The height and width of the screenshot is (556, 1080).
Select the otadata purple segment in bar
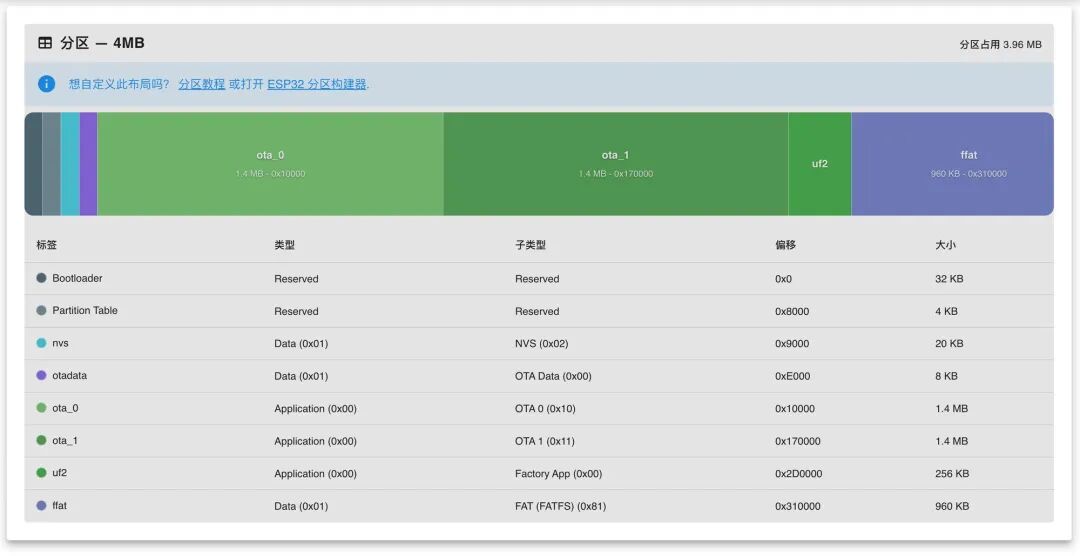[88, 164]
